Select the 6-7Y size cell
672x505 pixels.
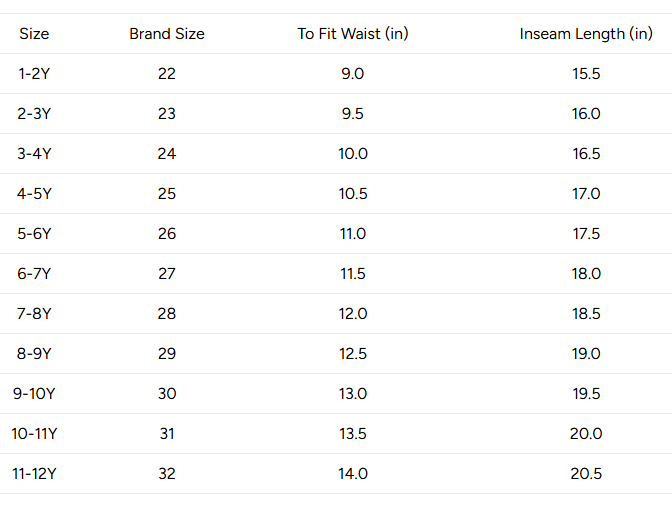click(x=34, y=274)
